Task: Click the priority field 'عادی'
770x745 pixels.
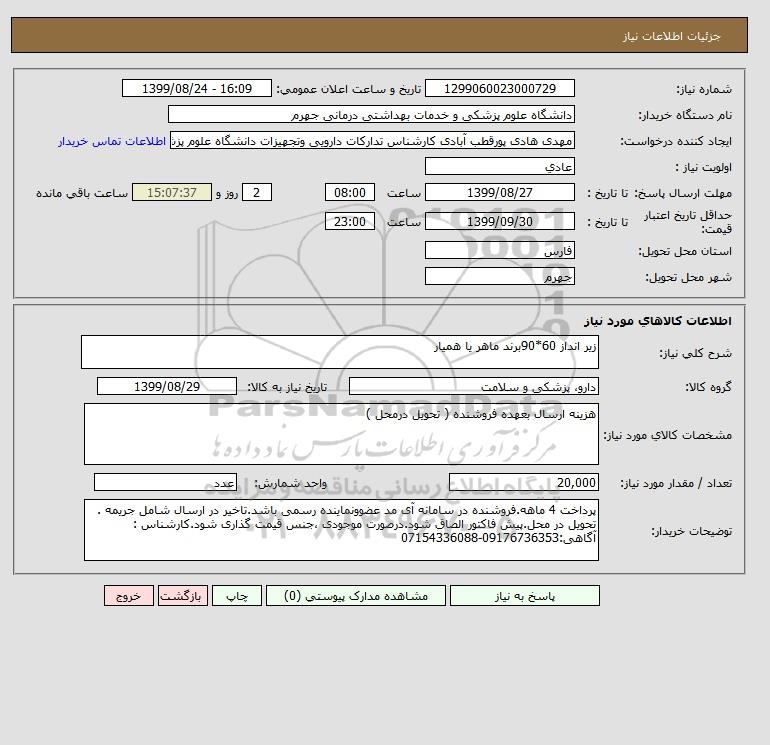Action: click(x=499, y=166)
